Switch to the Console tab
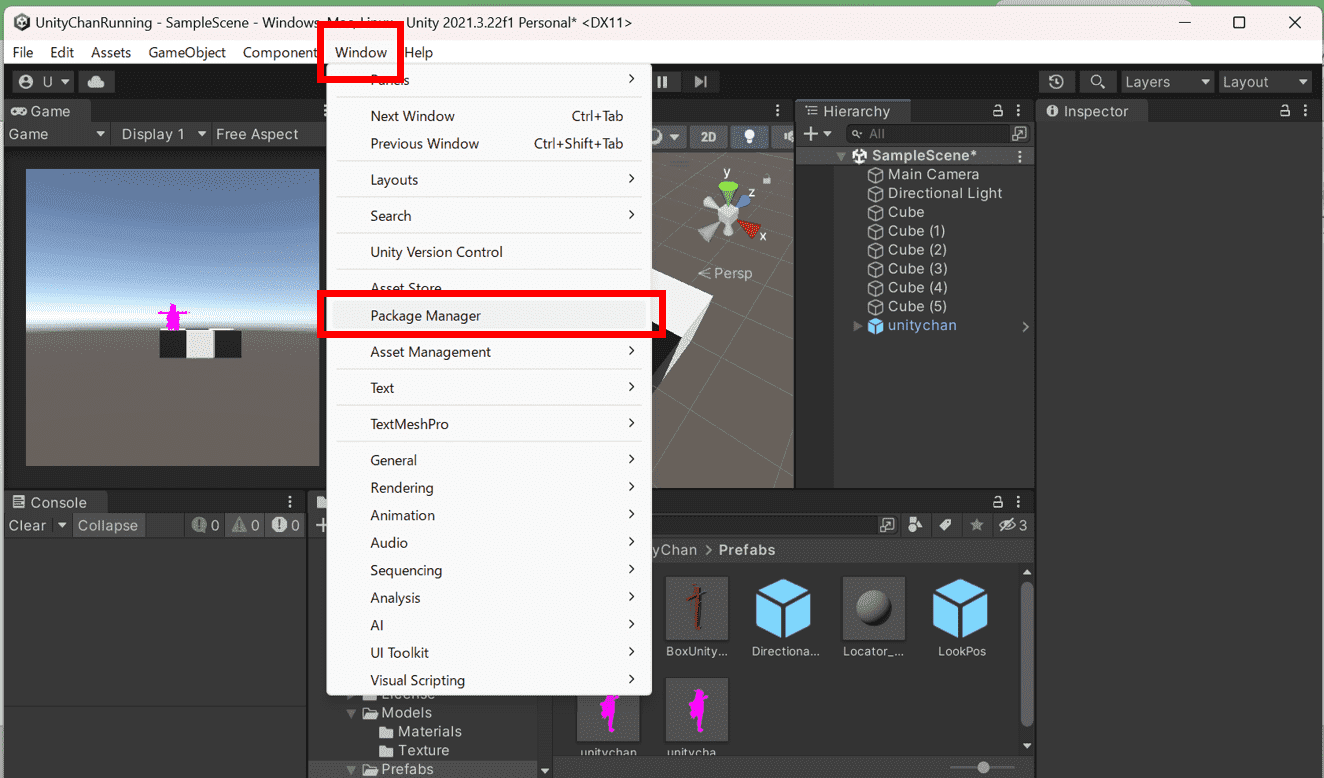Viewport: 1324px width, 778px height. [x=56, y=502]
